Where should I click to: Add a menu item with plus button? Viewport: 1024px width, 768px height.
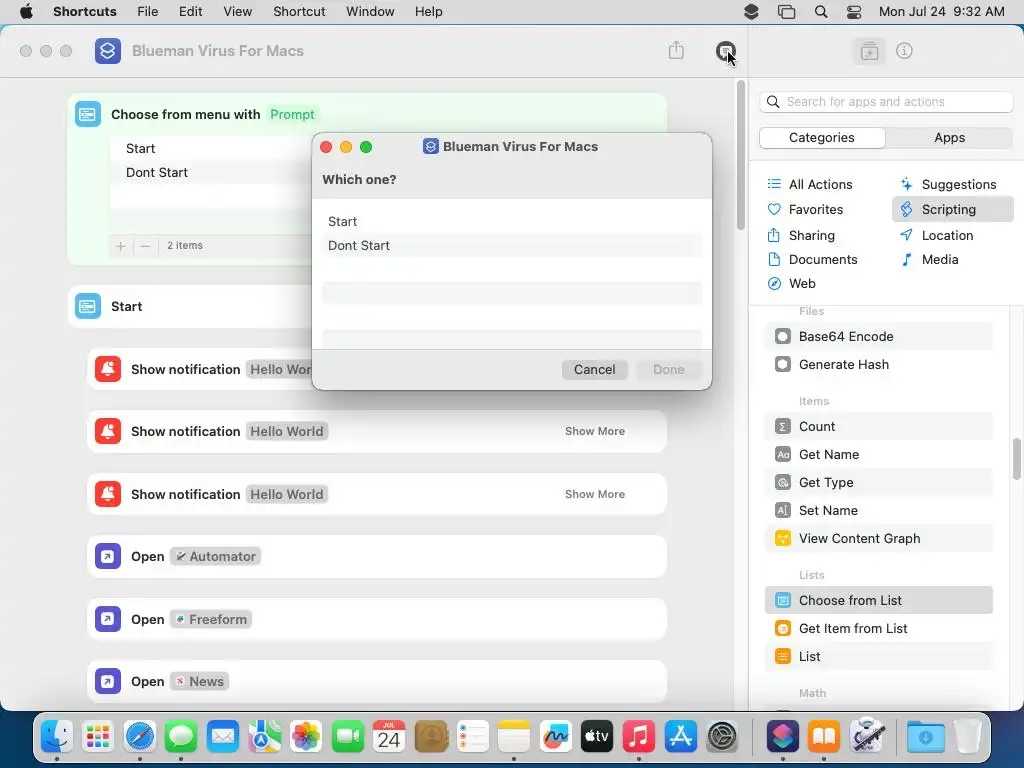click(121, 246)
